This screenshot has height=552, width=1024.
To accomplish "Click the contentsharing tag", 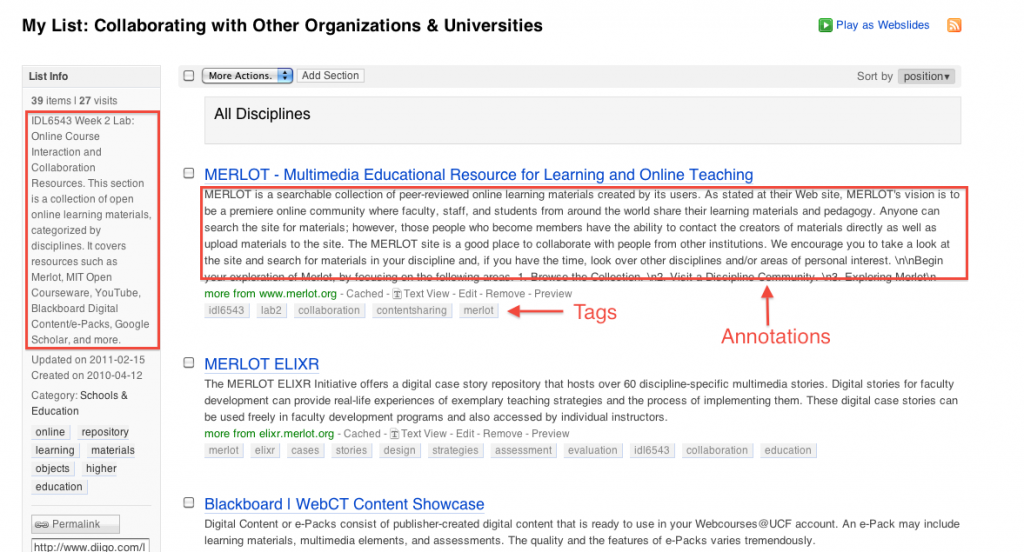I will [411, 311].
